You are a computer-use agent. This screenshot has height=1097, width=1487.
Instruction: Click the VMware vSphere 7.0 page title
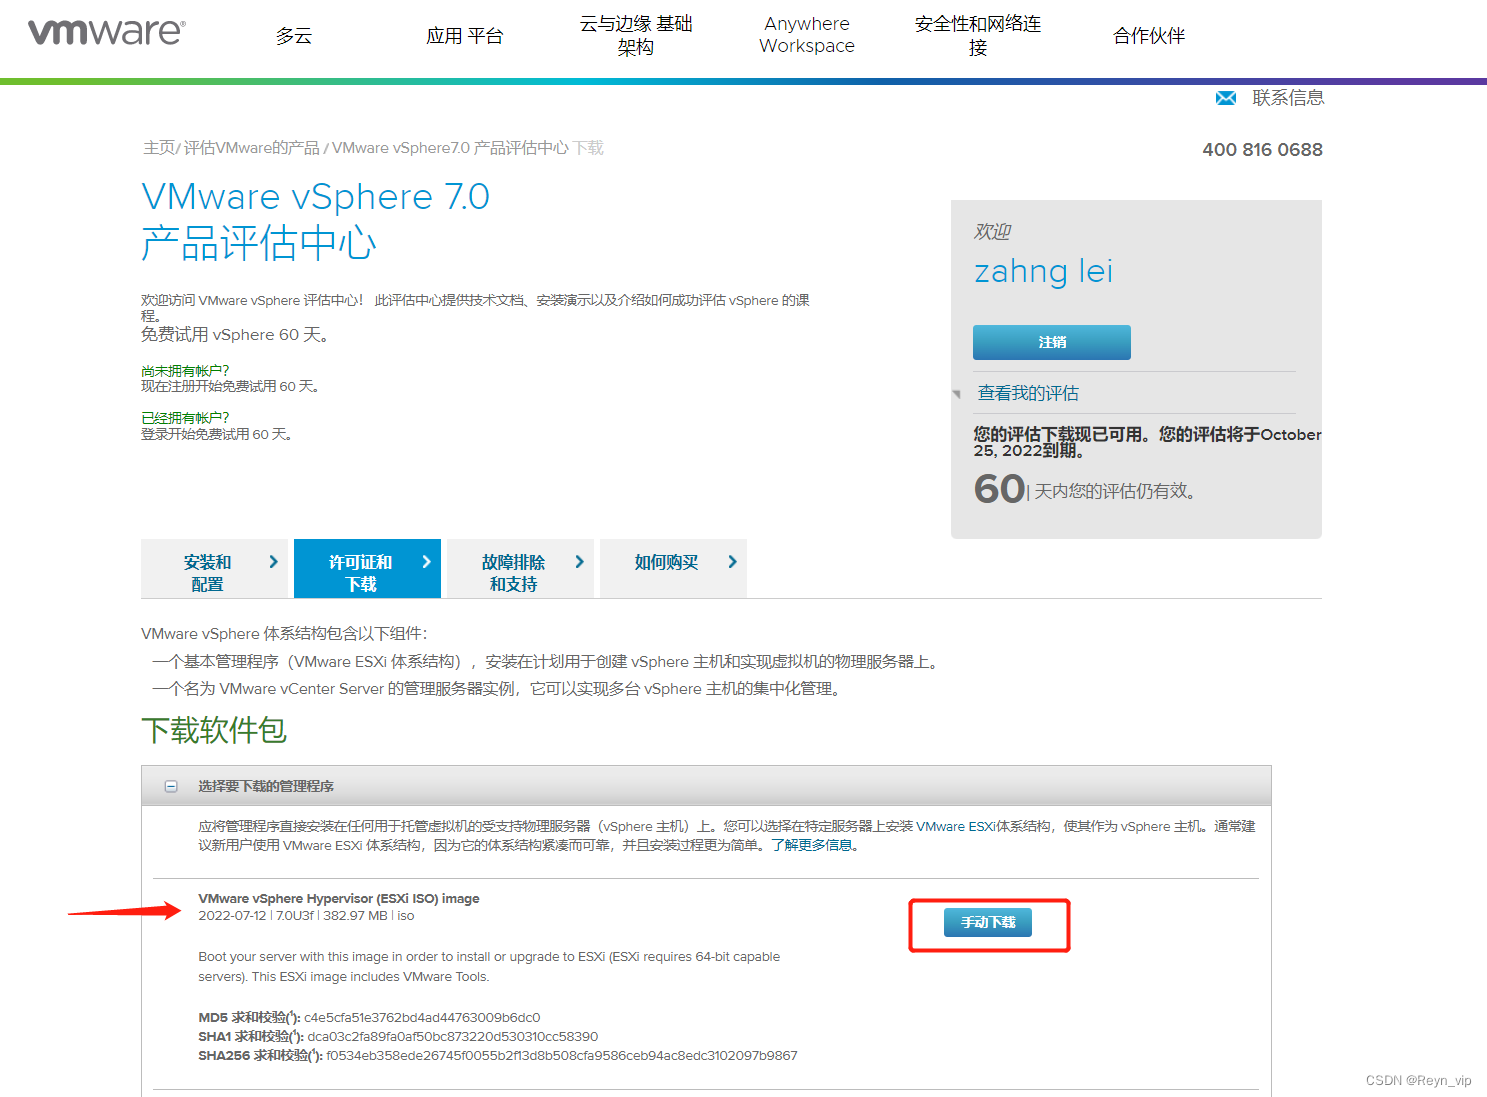tap(316, 197)
